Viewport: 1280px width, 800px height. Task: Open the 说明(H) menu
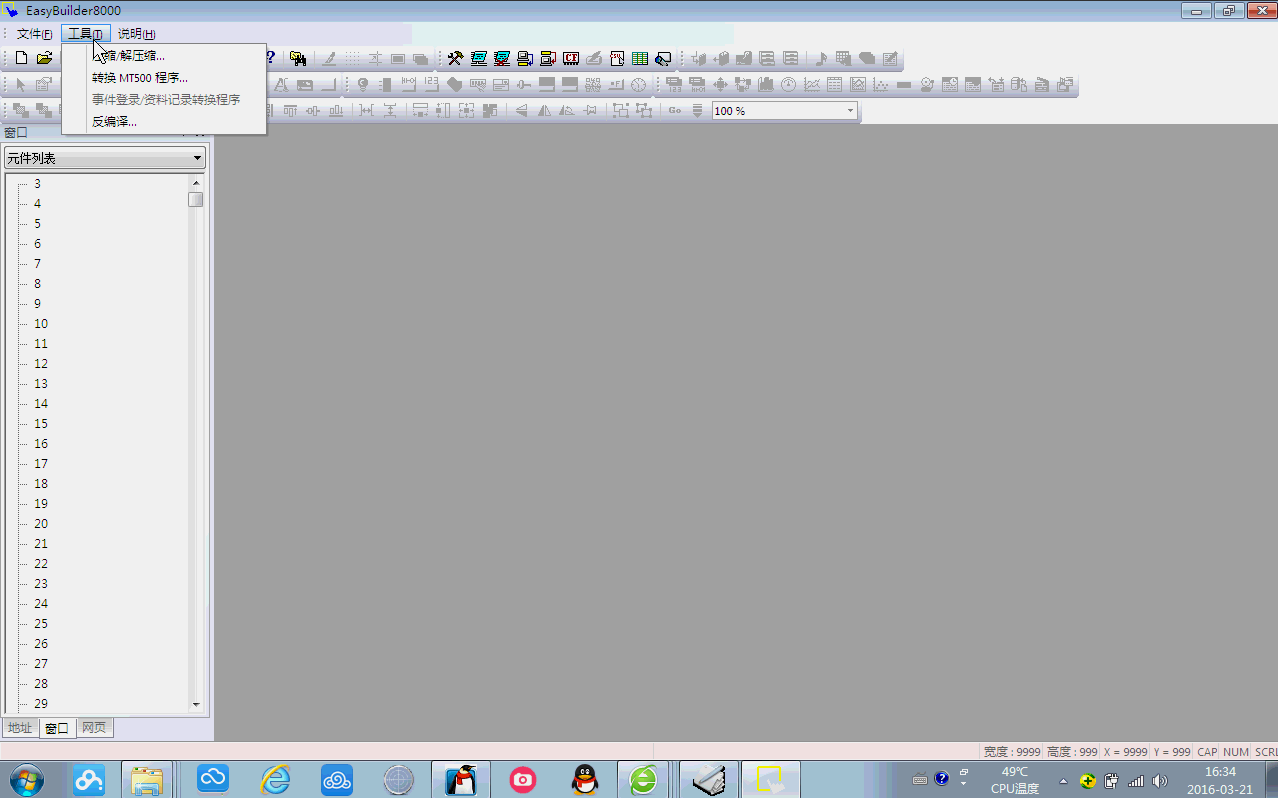[x=136, y=34]
